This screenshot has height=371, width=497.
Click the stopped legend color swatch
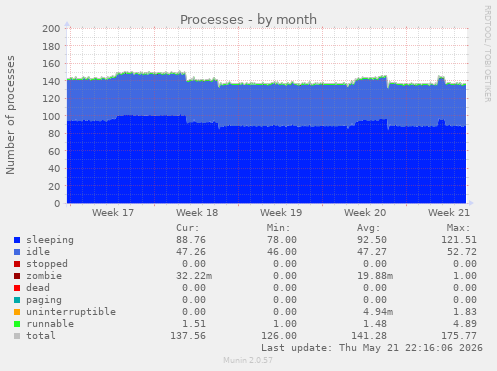(x=17, y=264)
